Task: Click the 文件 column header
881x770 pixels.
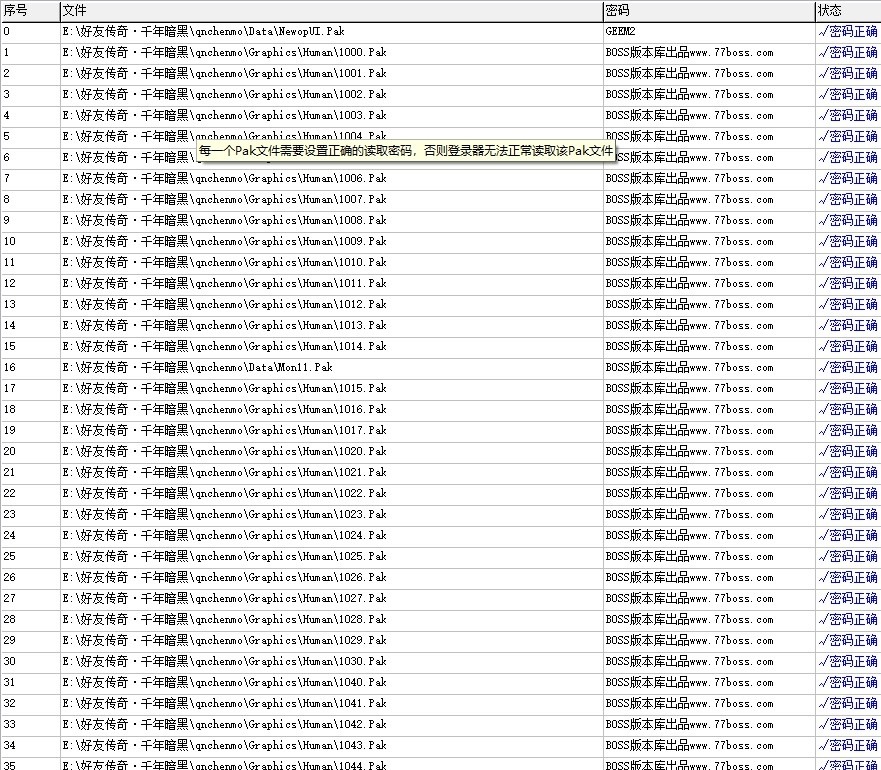Action: pos(331,11)
